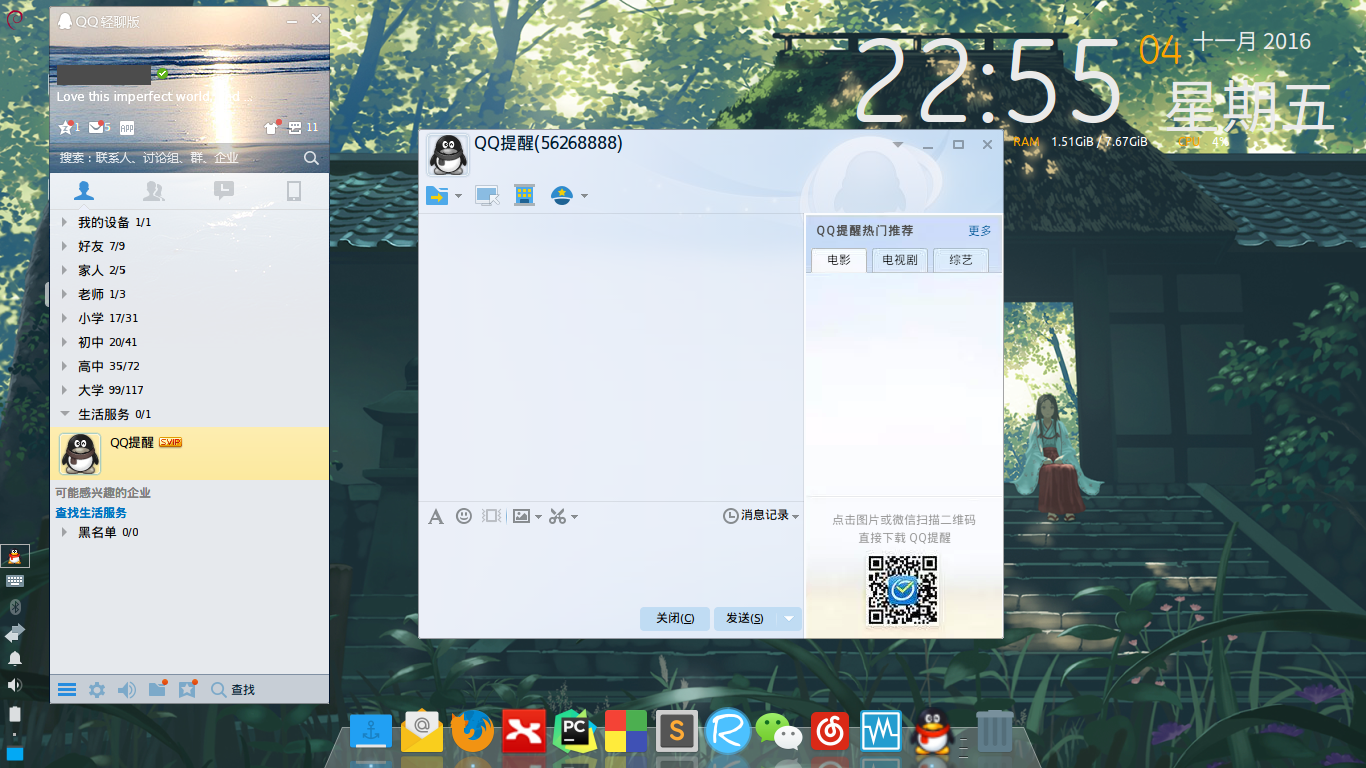Open the dropdown beside police cap icon
Viewport: 1366px width, 768px height.
click(x=584, y=196)
